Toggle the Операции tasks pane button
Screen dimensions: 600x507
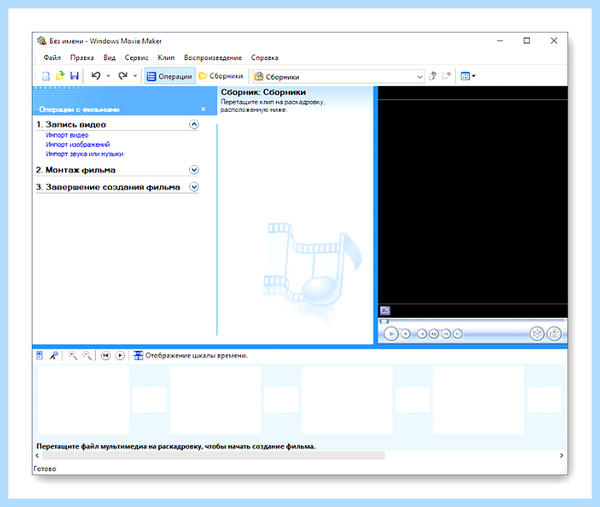(x=170, y=76)
